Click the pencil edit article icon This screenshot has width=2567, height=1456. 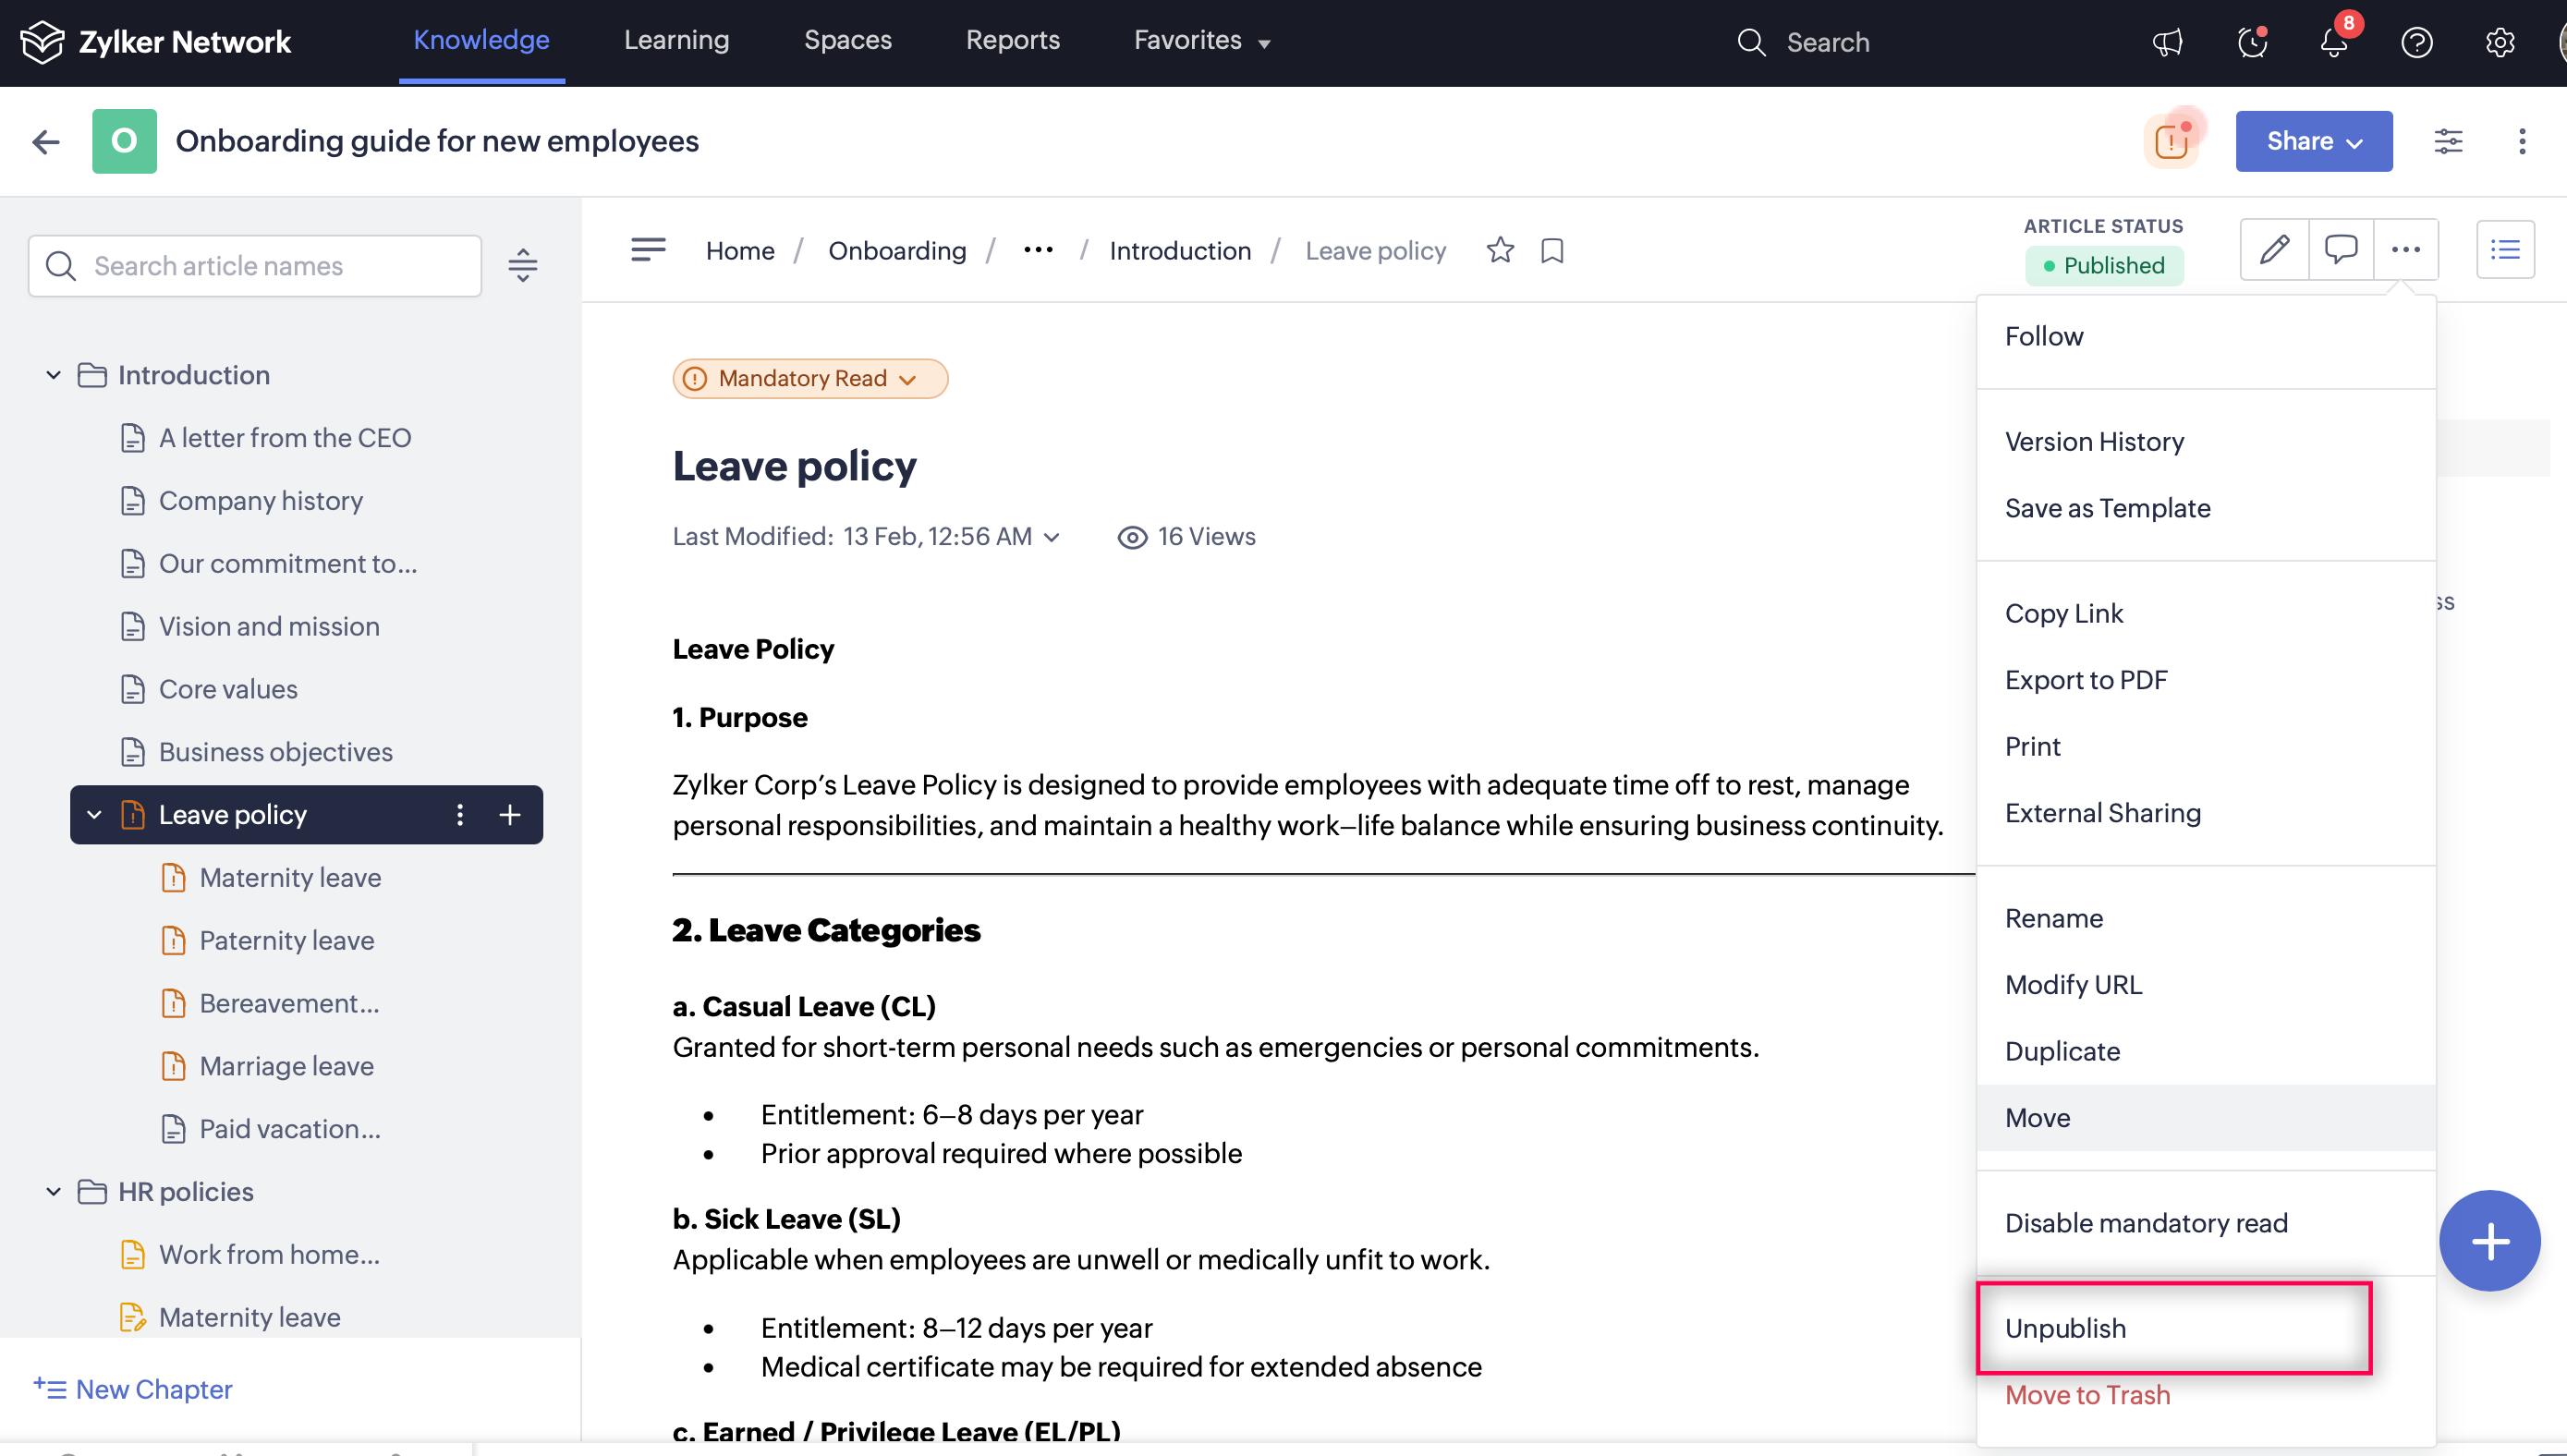click(x=2273, y=249)
